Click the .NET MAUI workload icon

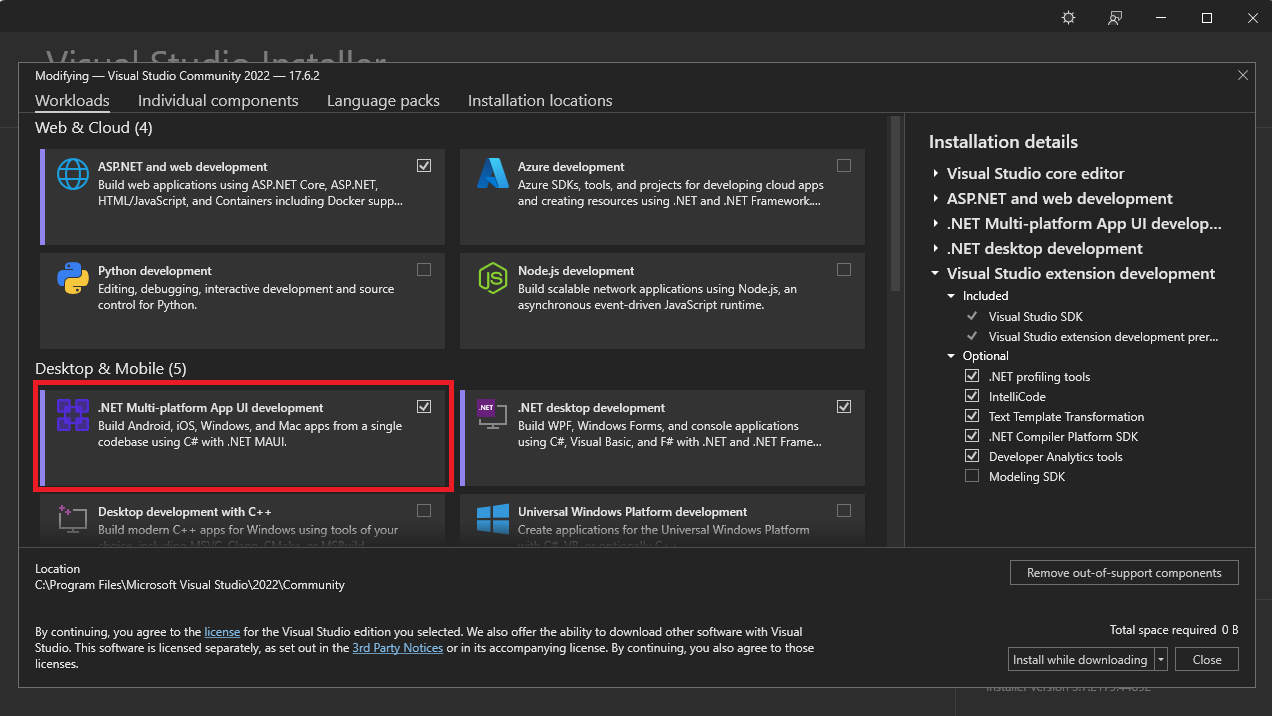(x=73, y=415)
